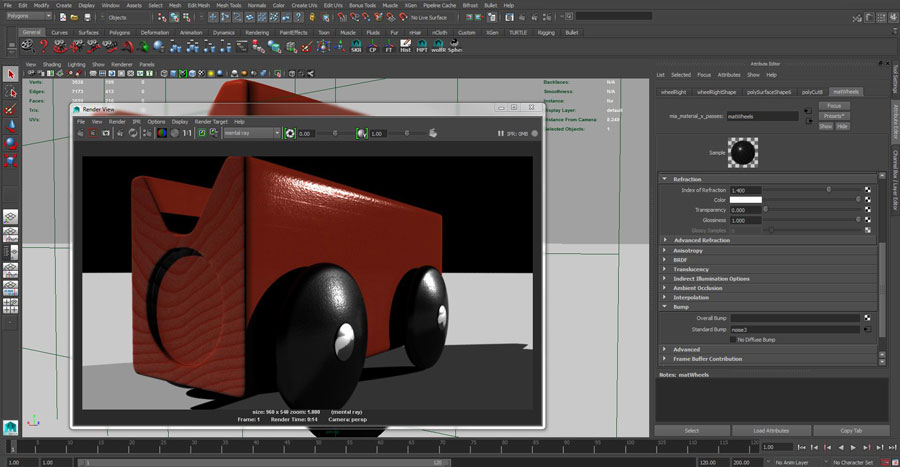Image resolution: width=900 pixels, height=467 pixels.
Task: Click the Copy Tab button
Action: (x=851, y=431)
